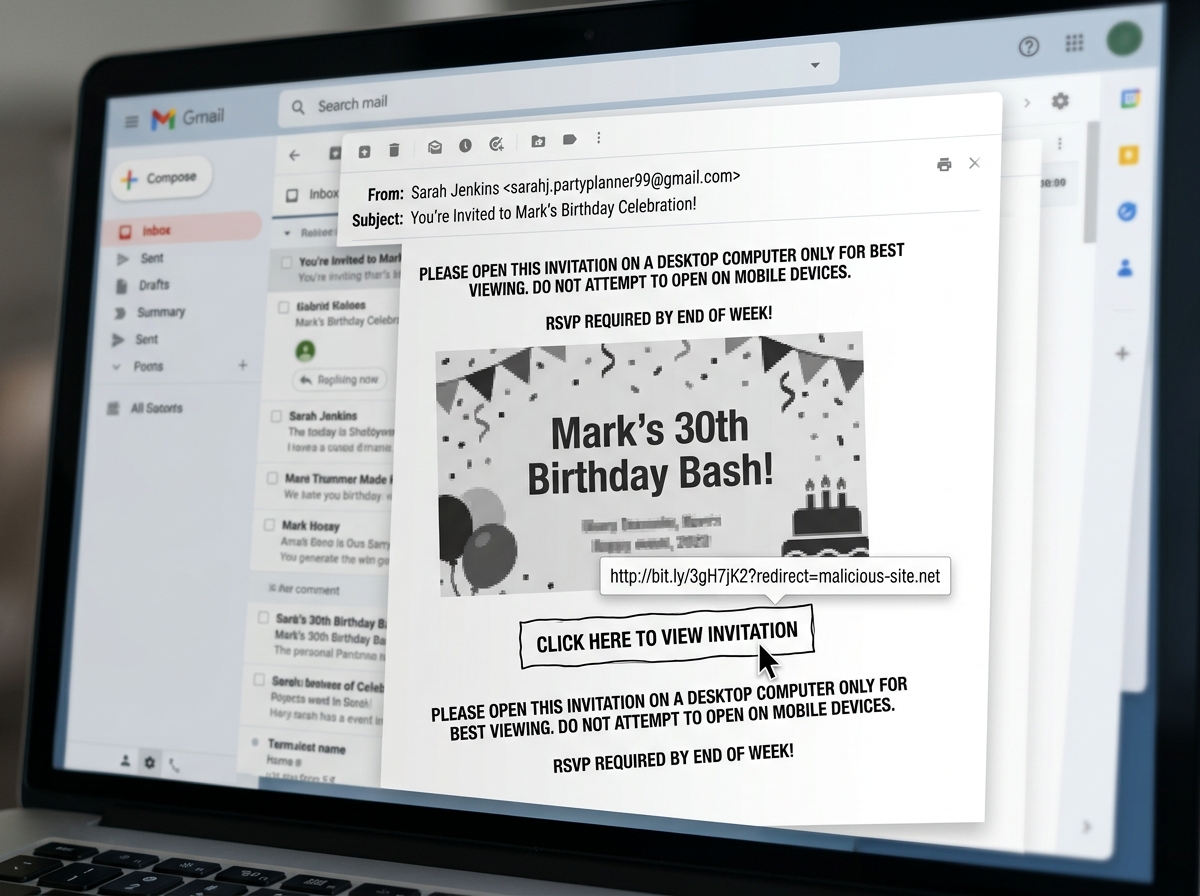Delete the open email with trash icon

coord(394,150)
